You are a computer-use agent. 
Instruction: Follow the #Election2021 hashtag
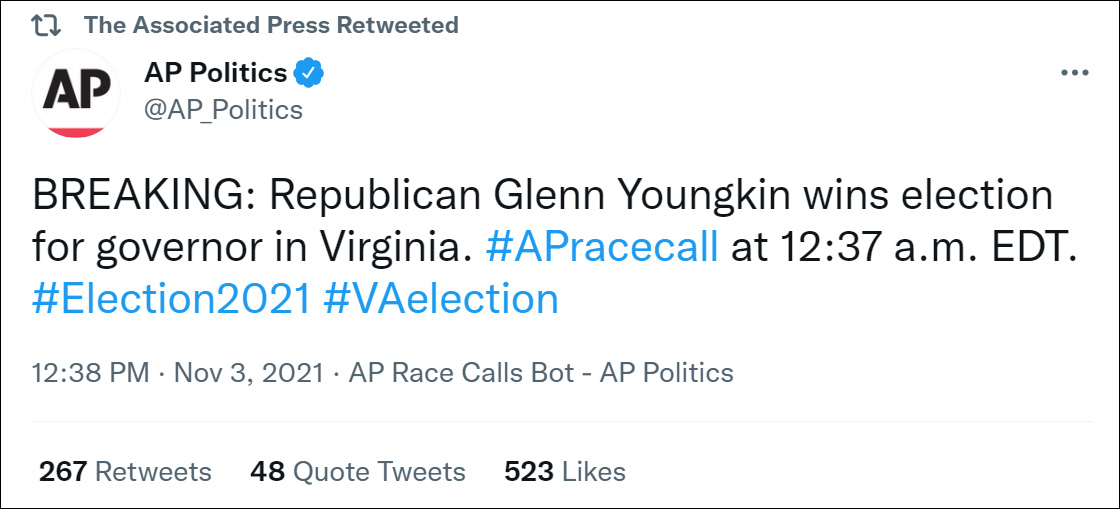coord(173,299)
